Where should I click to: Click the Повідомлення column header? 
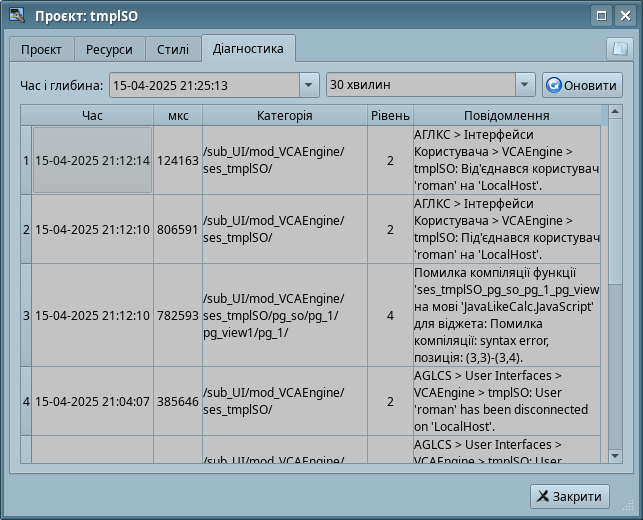(506, 116)
